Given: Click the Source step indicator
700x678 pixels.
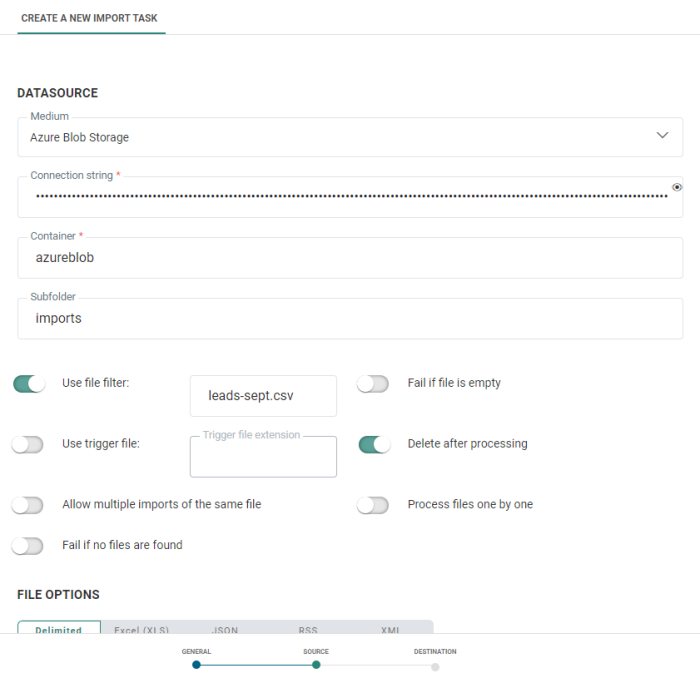Looking at the screenshot, I should coord(316,665).
